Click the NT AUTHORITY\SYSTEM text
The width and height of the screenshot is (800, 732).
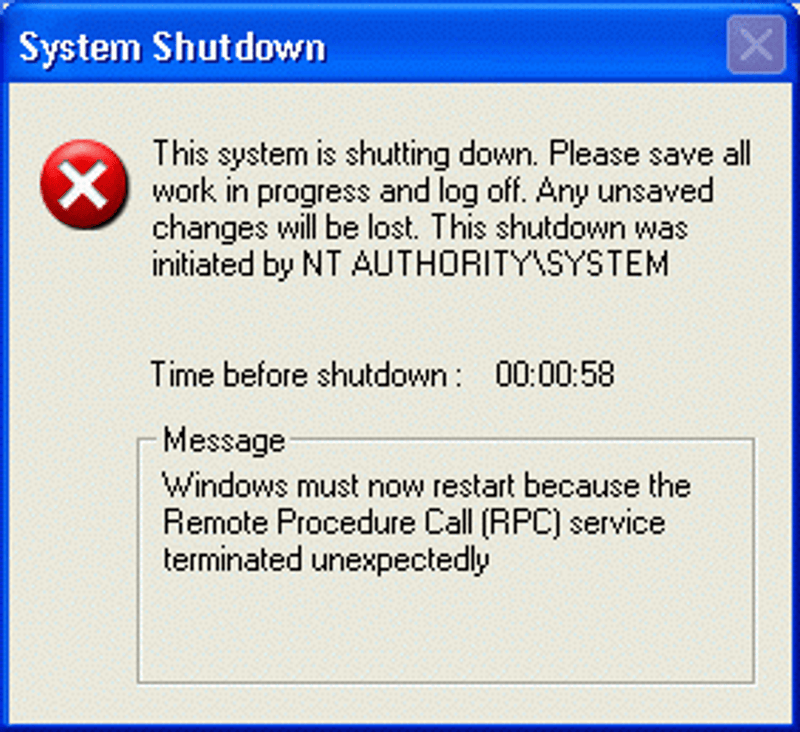point(485,264)
